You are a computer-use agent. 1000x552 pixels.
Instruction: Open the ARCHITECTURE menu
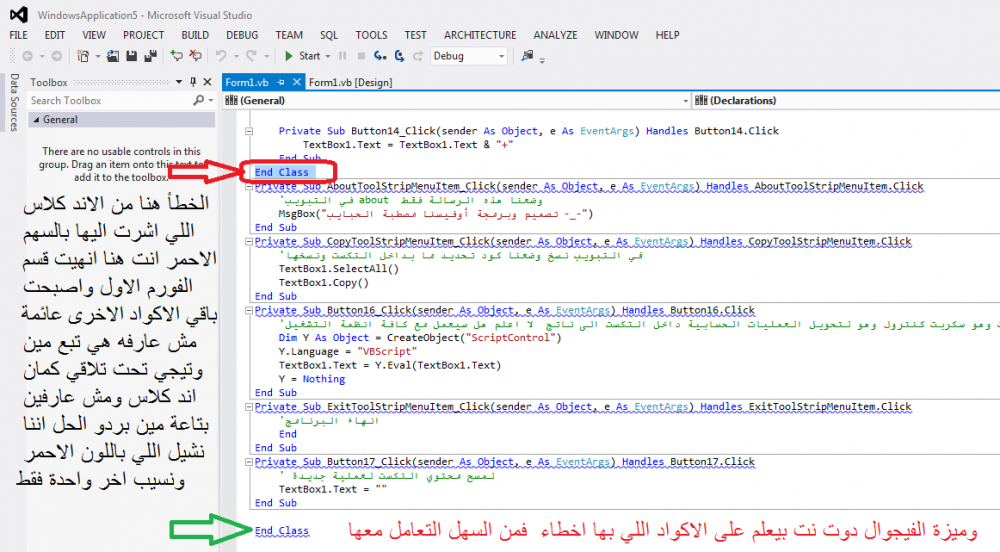tap(480, 35)
